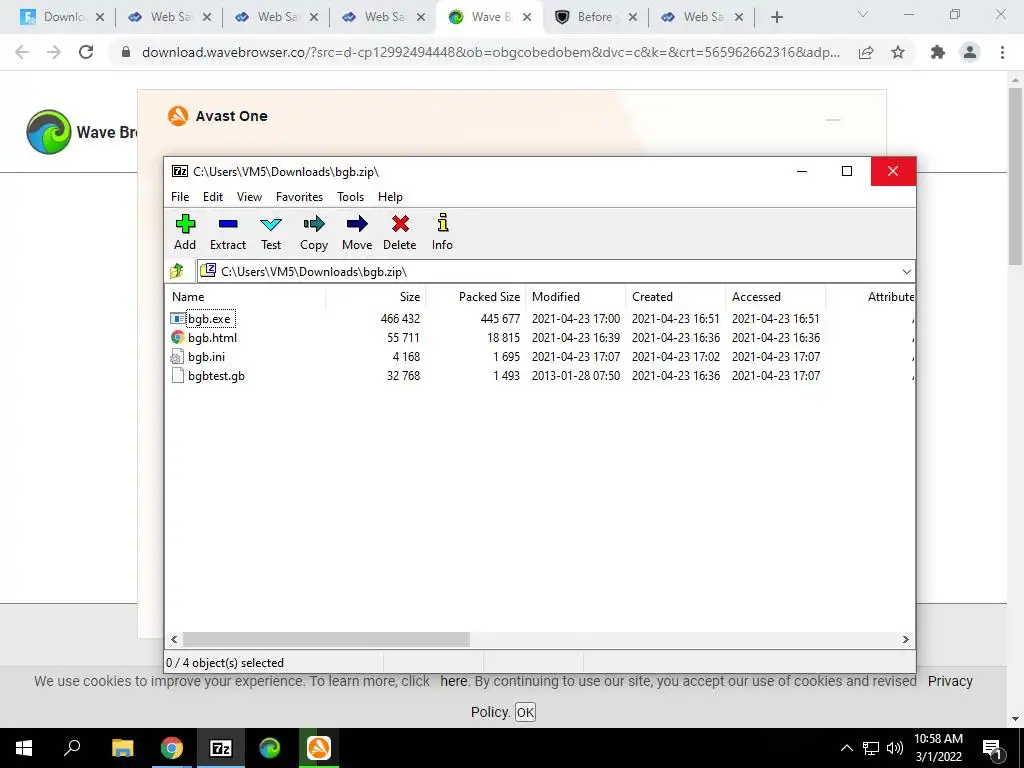Screen dimensions: 1024x768
Task: Open the Chrome profile avatar
Action: pos(970,52)
